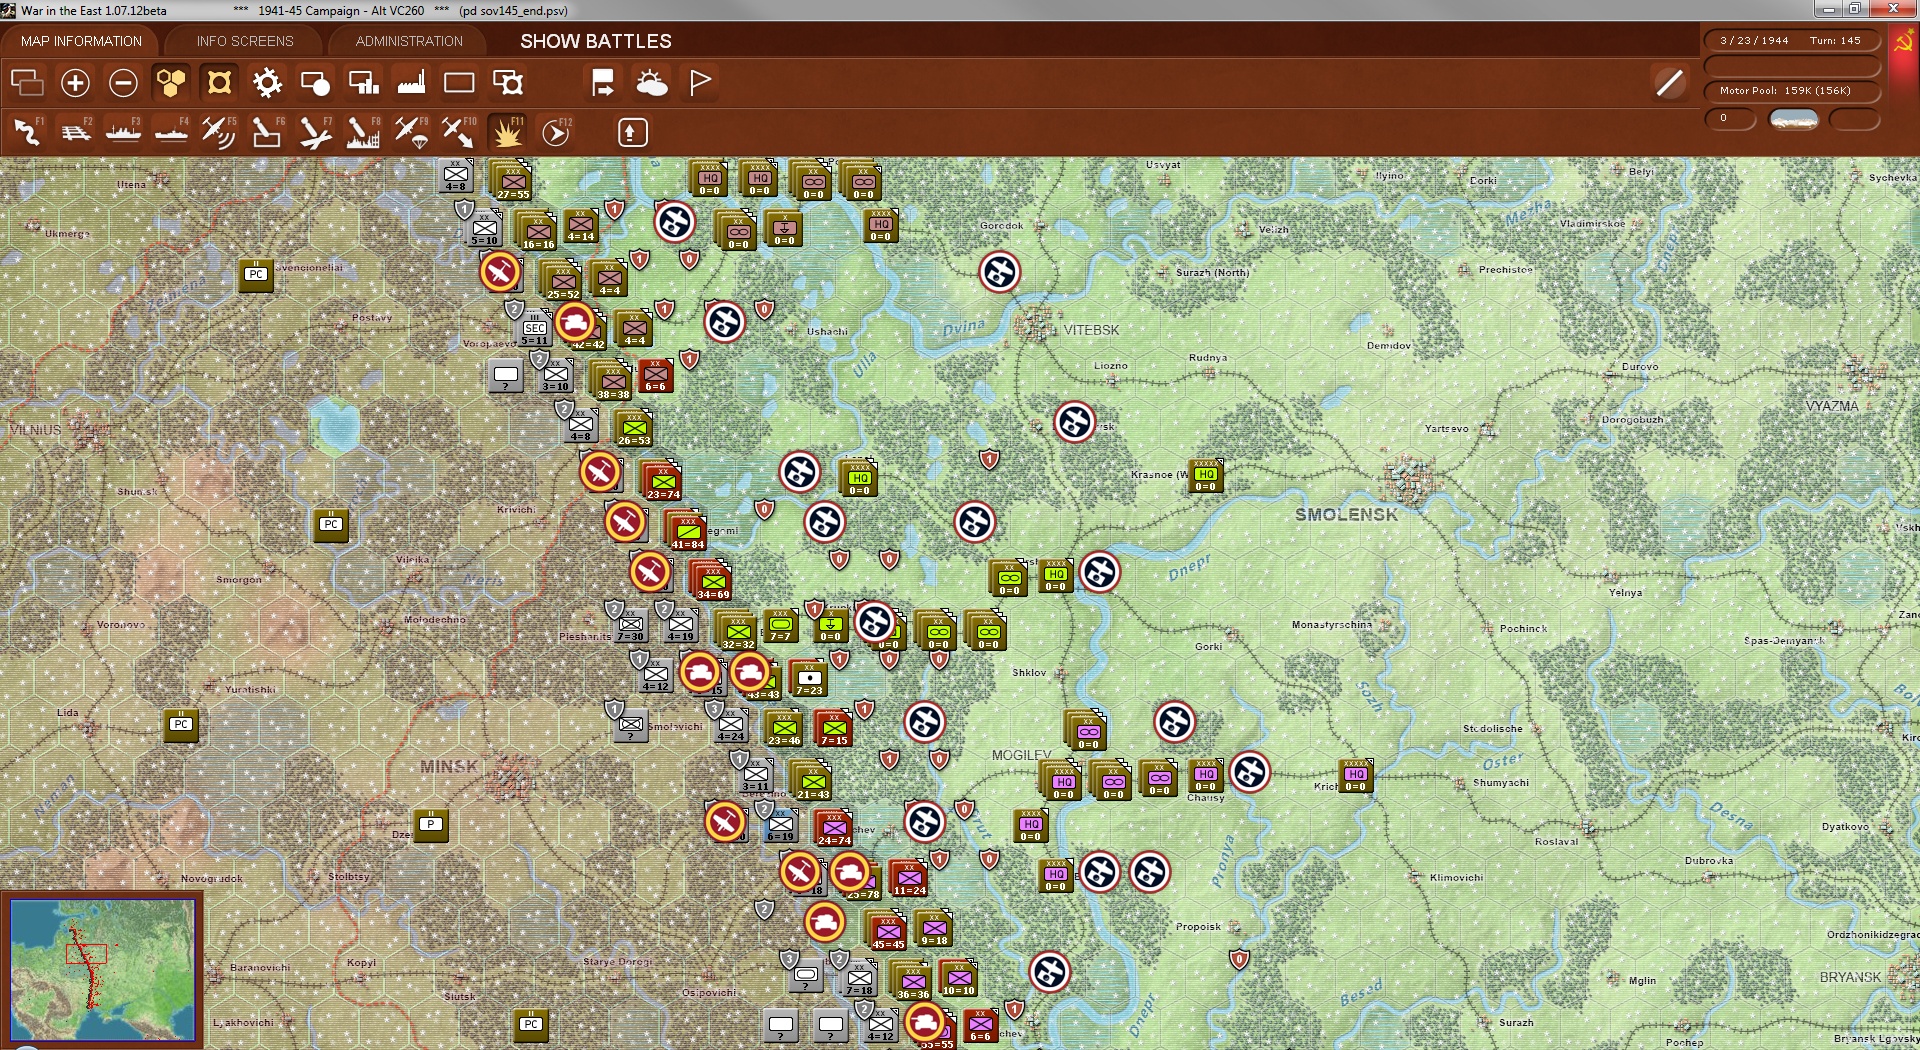
Task: Click the factory icon in toolbar
Action: coord(411,82)
